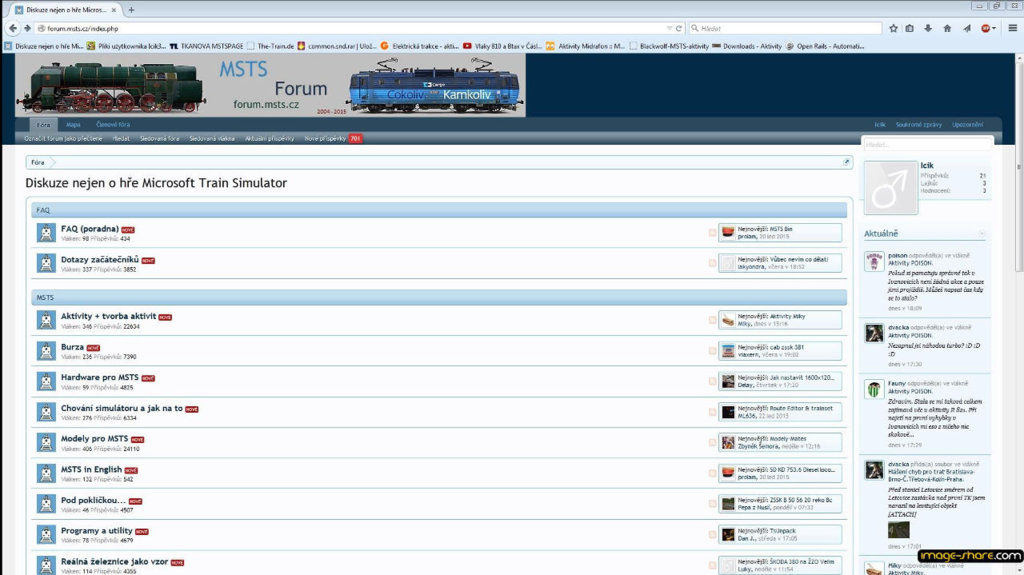Bookmark this page with the star icon
Image resolution: width=1024 pixels, height=575 pixels.
click(x=893, y=28)
